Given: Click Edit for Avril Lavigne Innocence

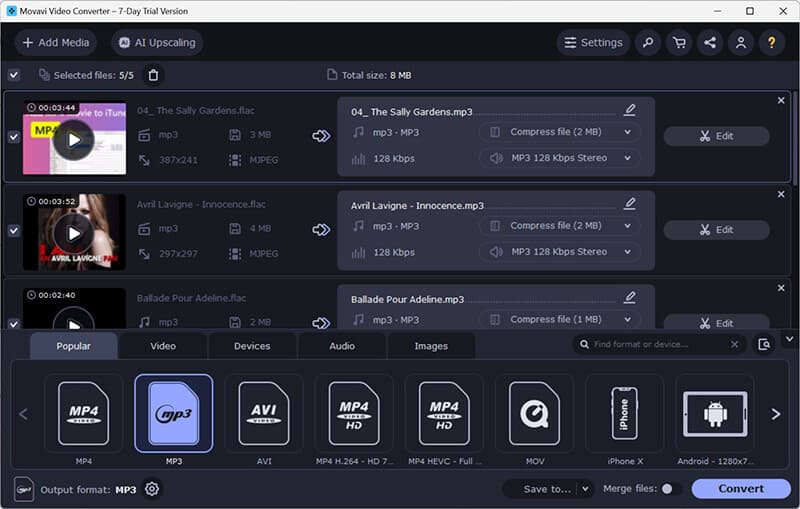Looking at the screenshot, I should coord(717,230).
